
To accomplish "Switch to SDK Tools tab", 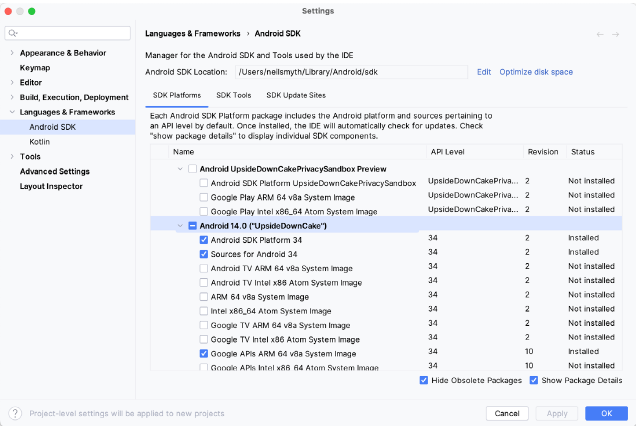I will pos(233,95).
